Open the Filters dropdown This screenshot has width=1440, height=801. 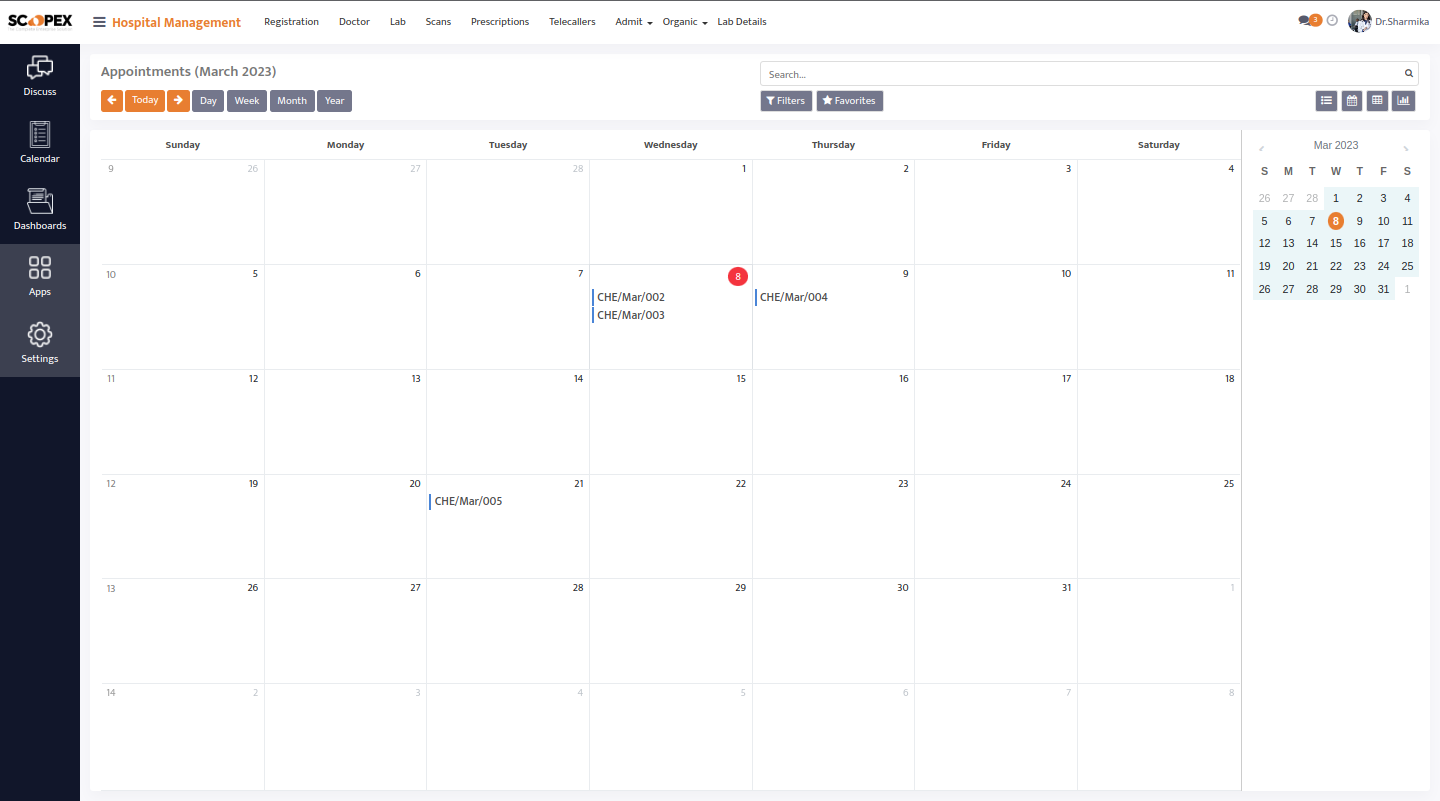point(786,100)
